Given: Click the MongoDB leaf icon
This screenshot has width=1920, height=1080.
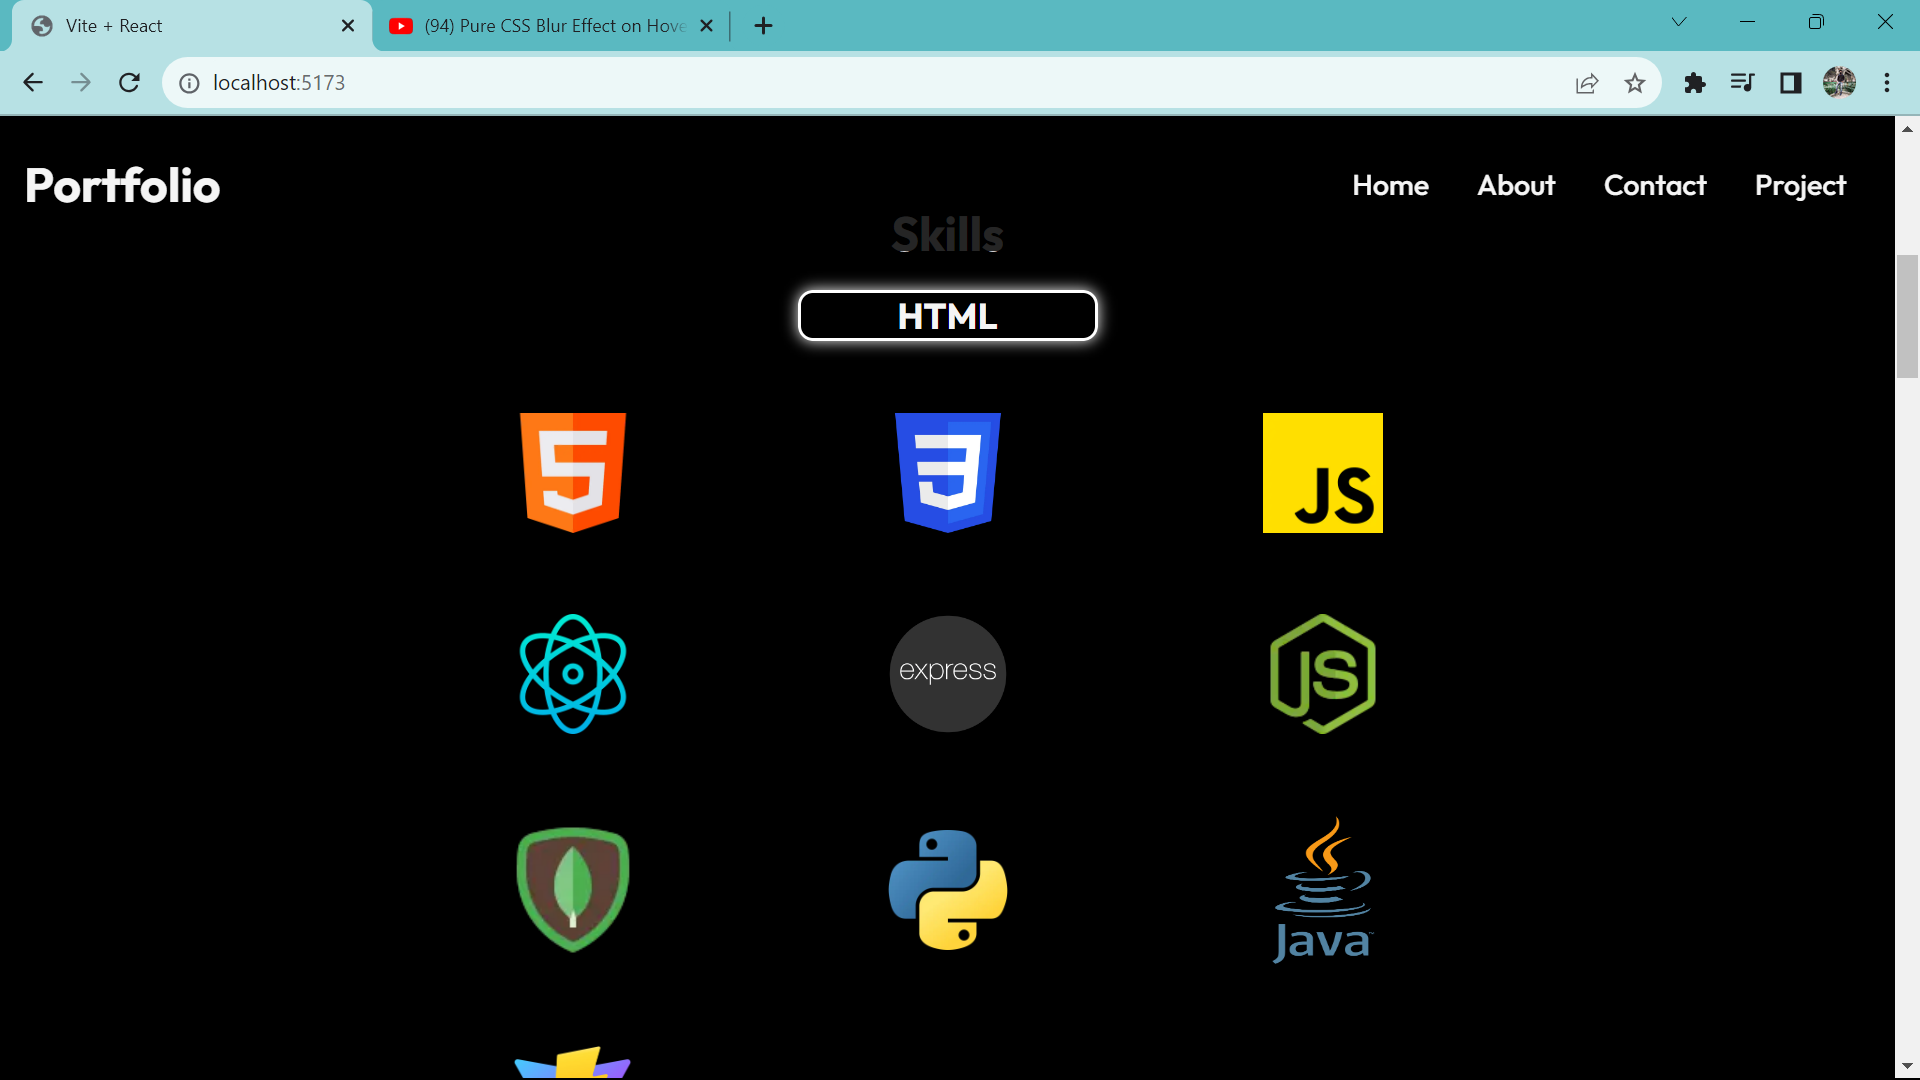Looking at the screenshot, I should tap(572, 888).
